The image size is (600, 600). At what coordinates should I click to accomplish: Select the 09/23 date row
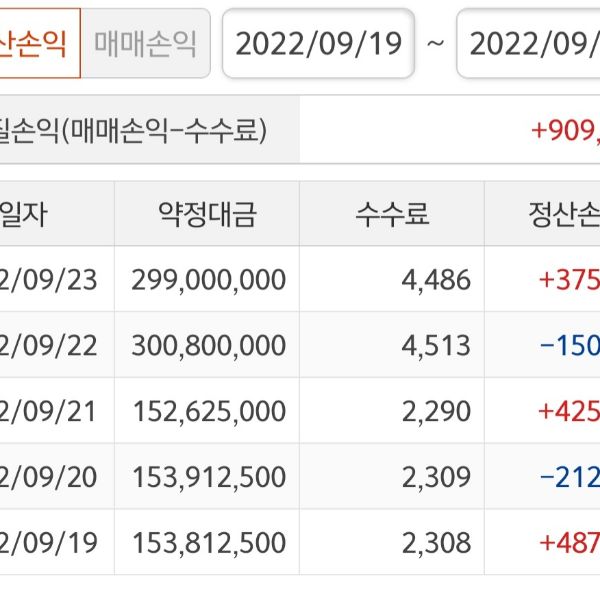(52, 279)
